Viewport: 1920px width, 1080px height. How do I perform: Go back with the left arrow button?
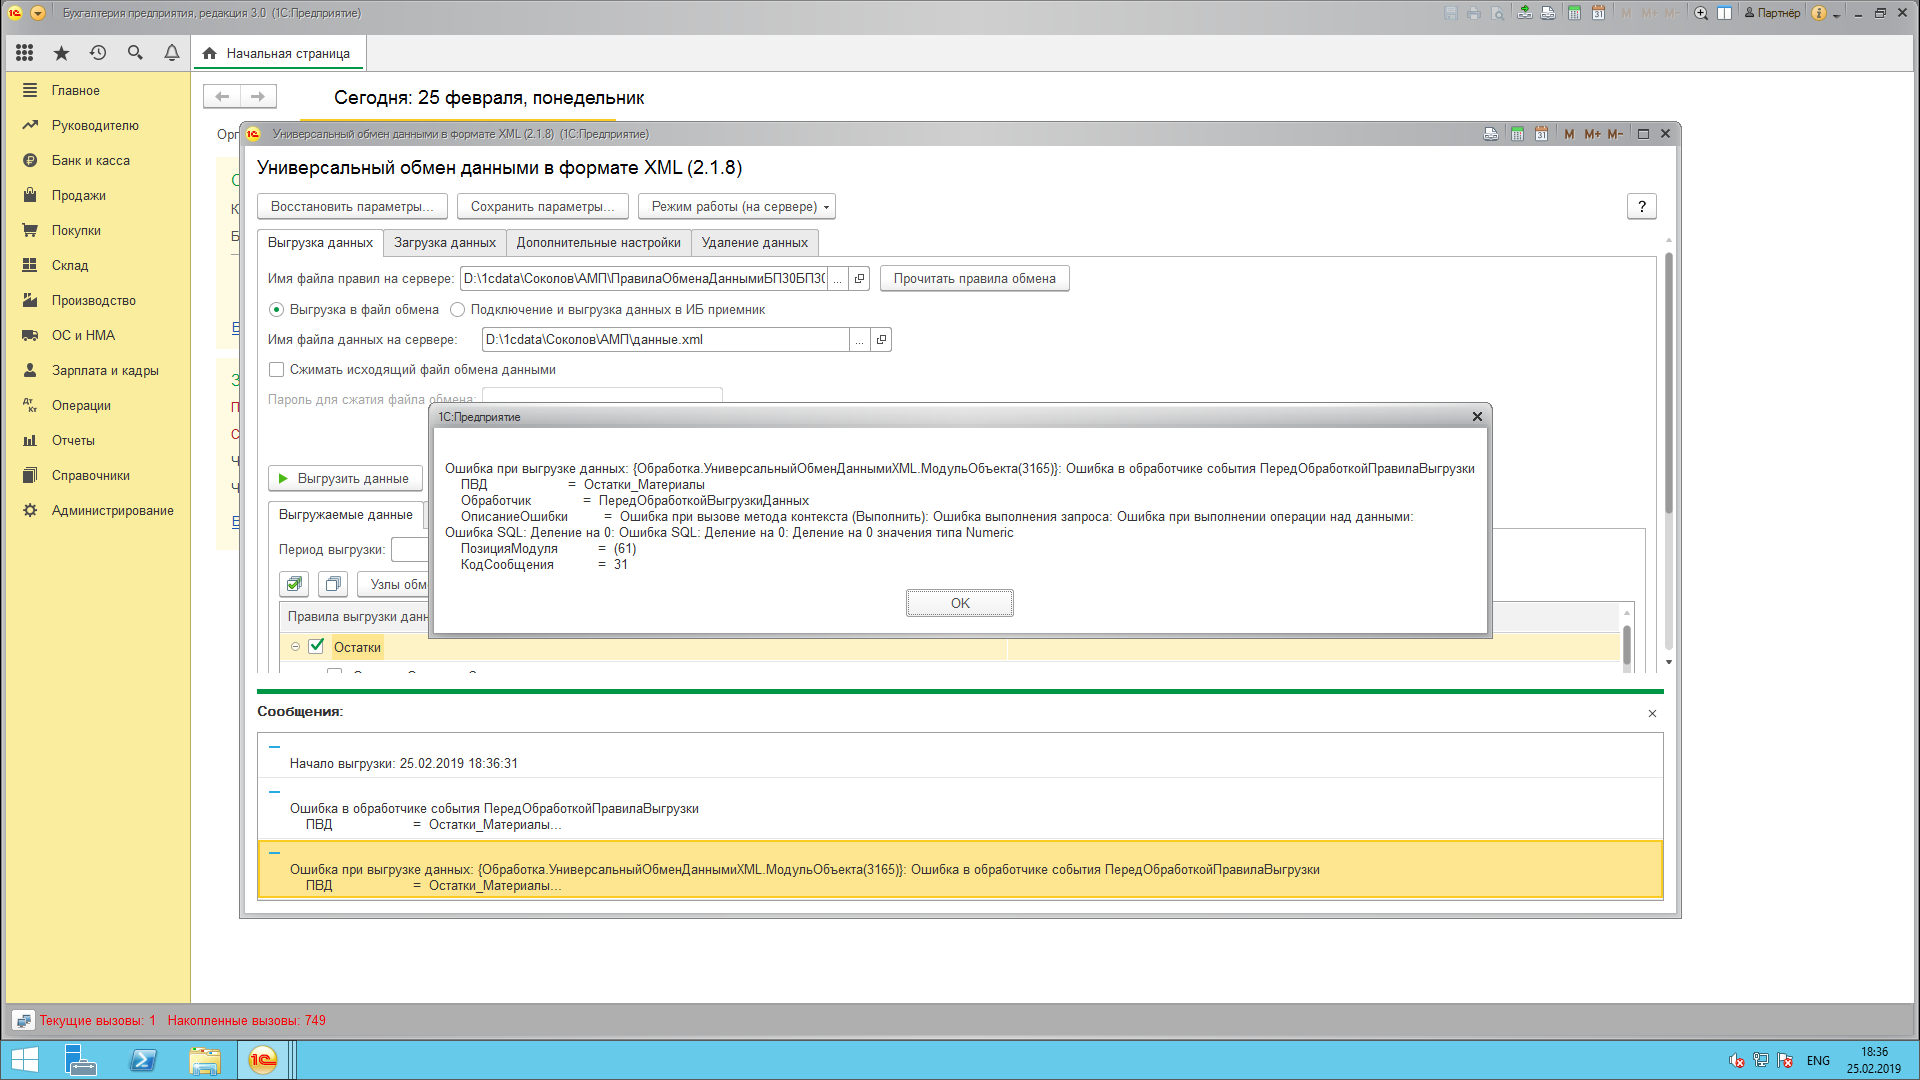222,96
